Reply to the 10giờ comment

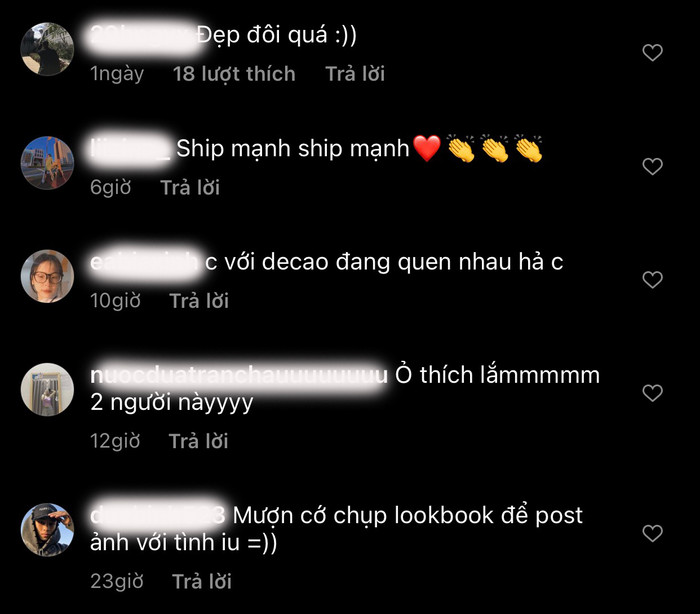click(199, 301)
